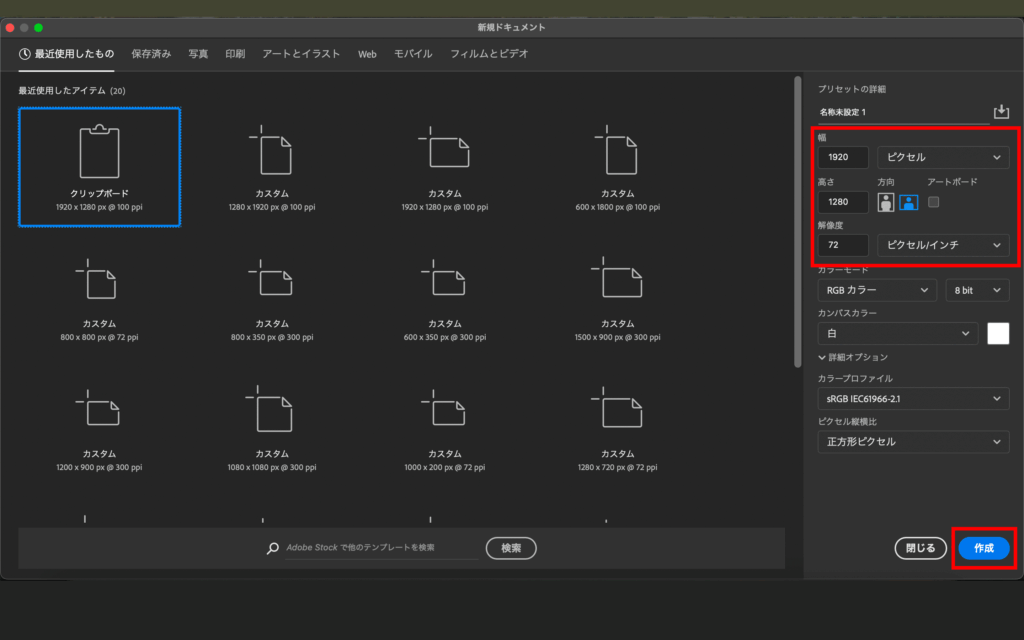Select the landscape orientation icon
This screenshot has height=640, width=1024.
[908, 202]
